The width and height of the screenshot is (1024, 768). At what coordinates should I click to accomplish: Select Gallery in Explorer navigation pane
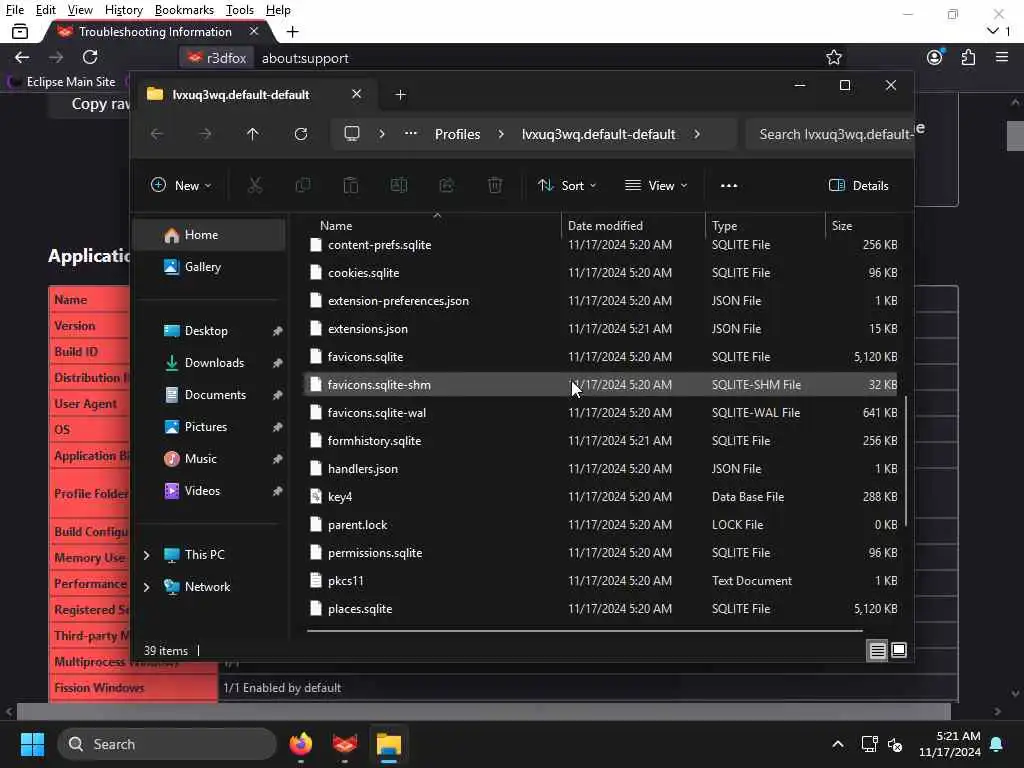coord(209,266)
